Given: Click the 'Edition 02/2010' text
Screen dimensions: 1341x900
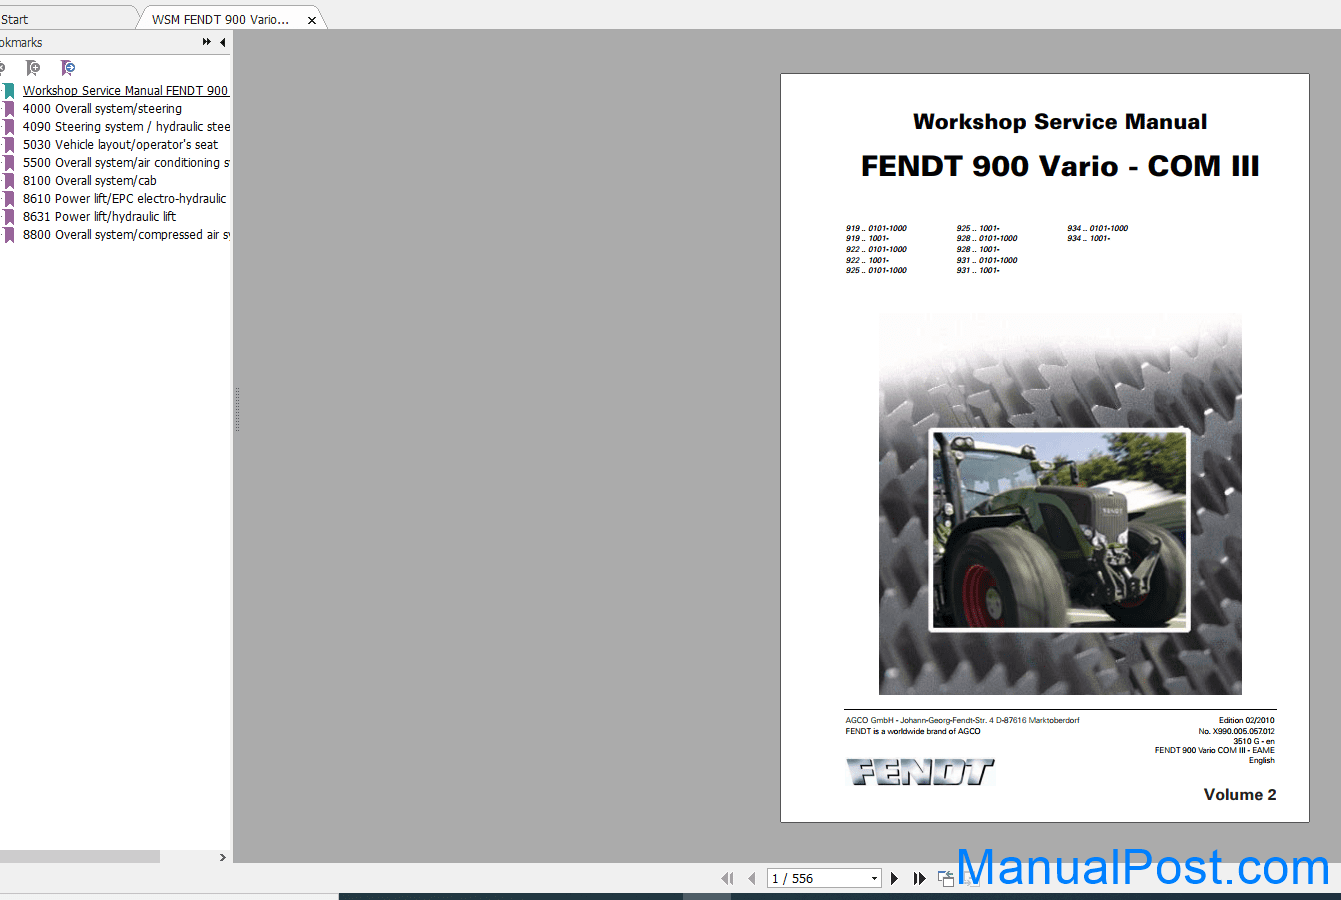Looking at the screenshot, I should click(x=1246, y=720).
